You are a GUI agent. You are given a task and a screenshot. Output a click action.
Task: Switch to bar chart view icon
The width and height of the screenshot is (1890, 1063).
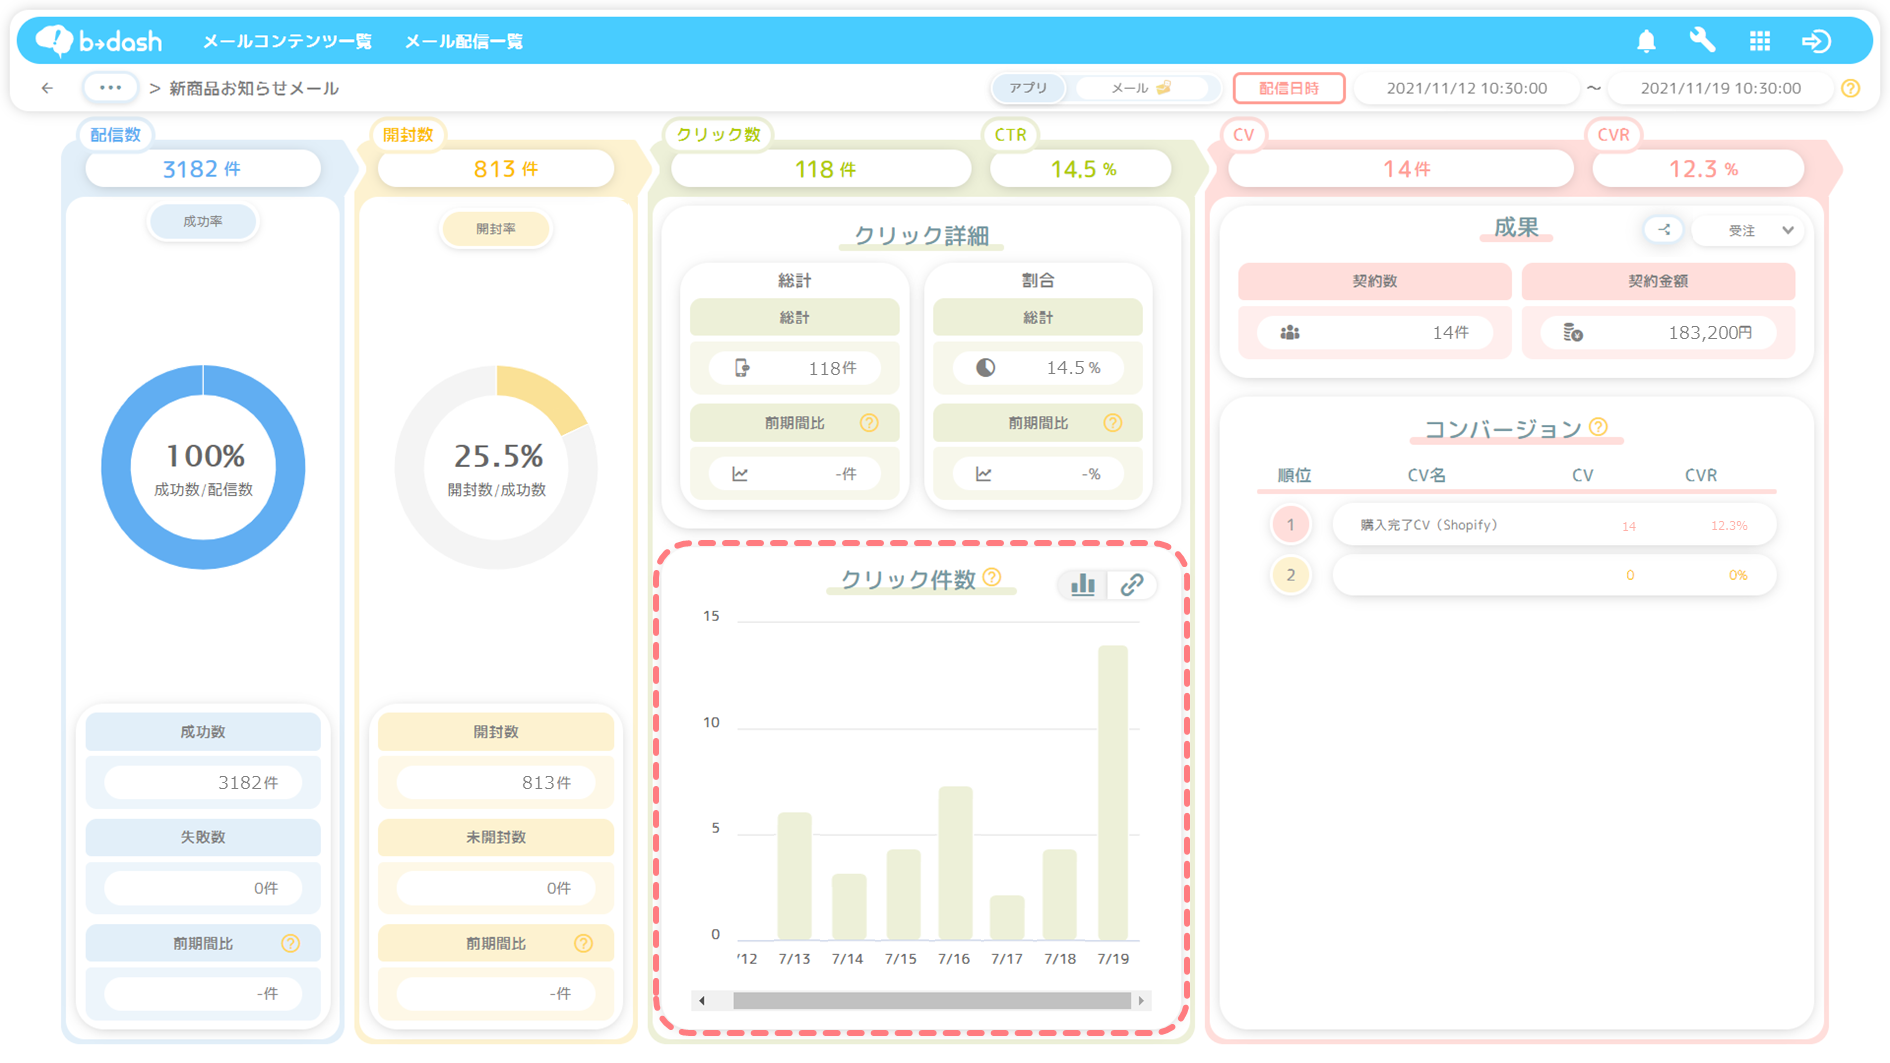pos(1082,585)
